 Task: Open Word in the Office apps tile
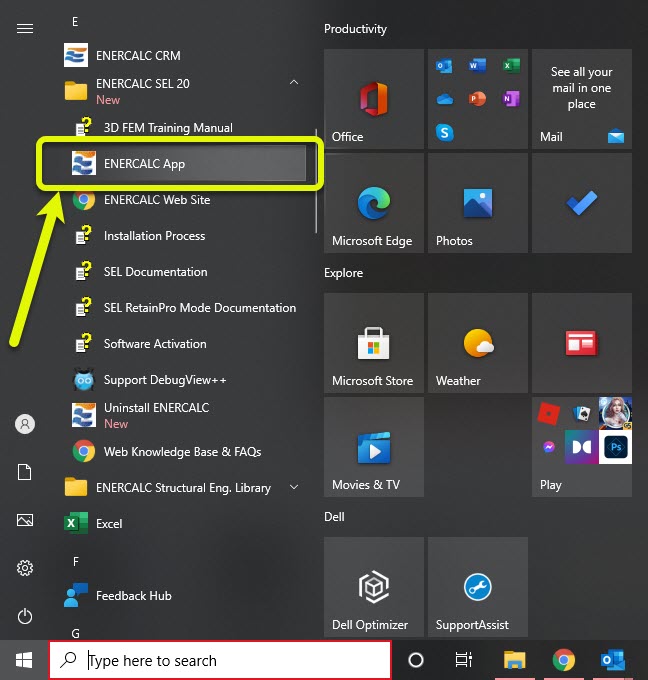477,65
